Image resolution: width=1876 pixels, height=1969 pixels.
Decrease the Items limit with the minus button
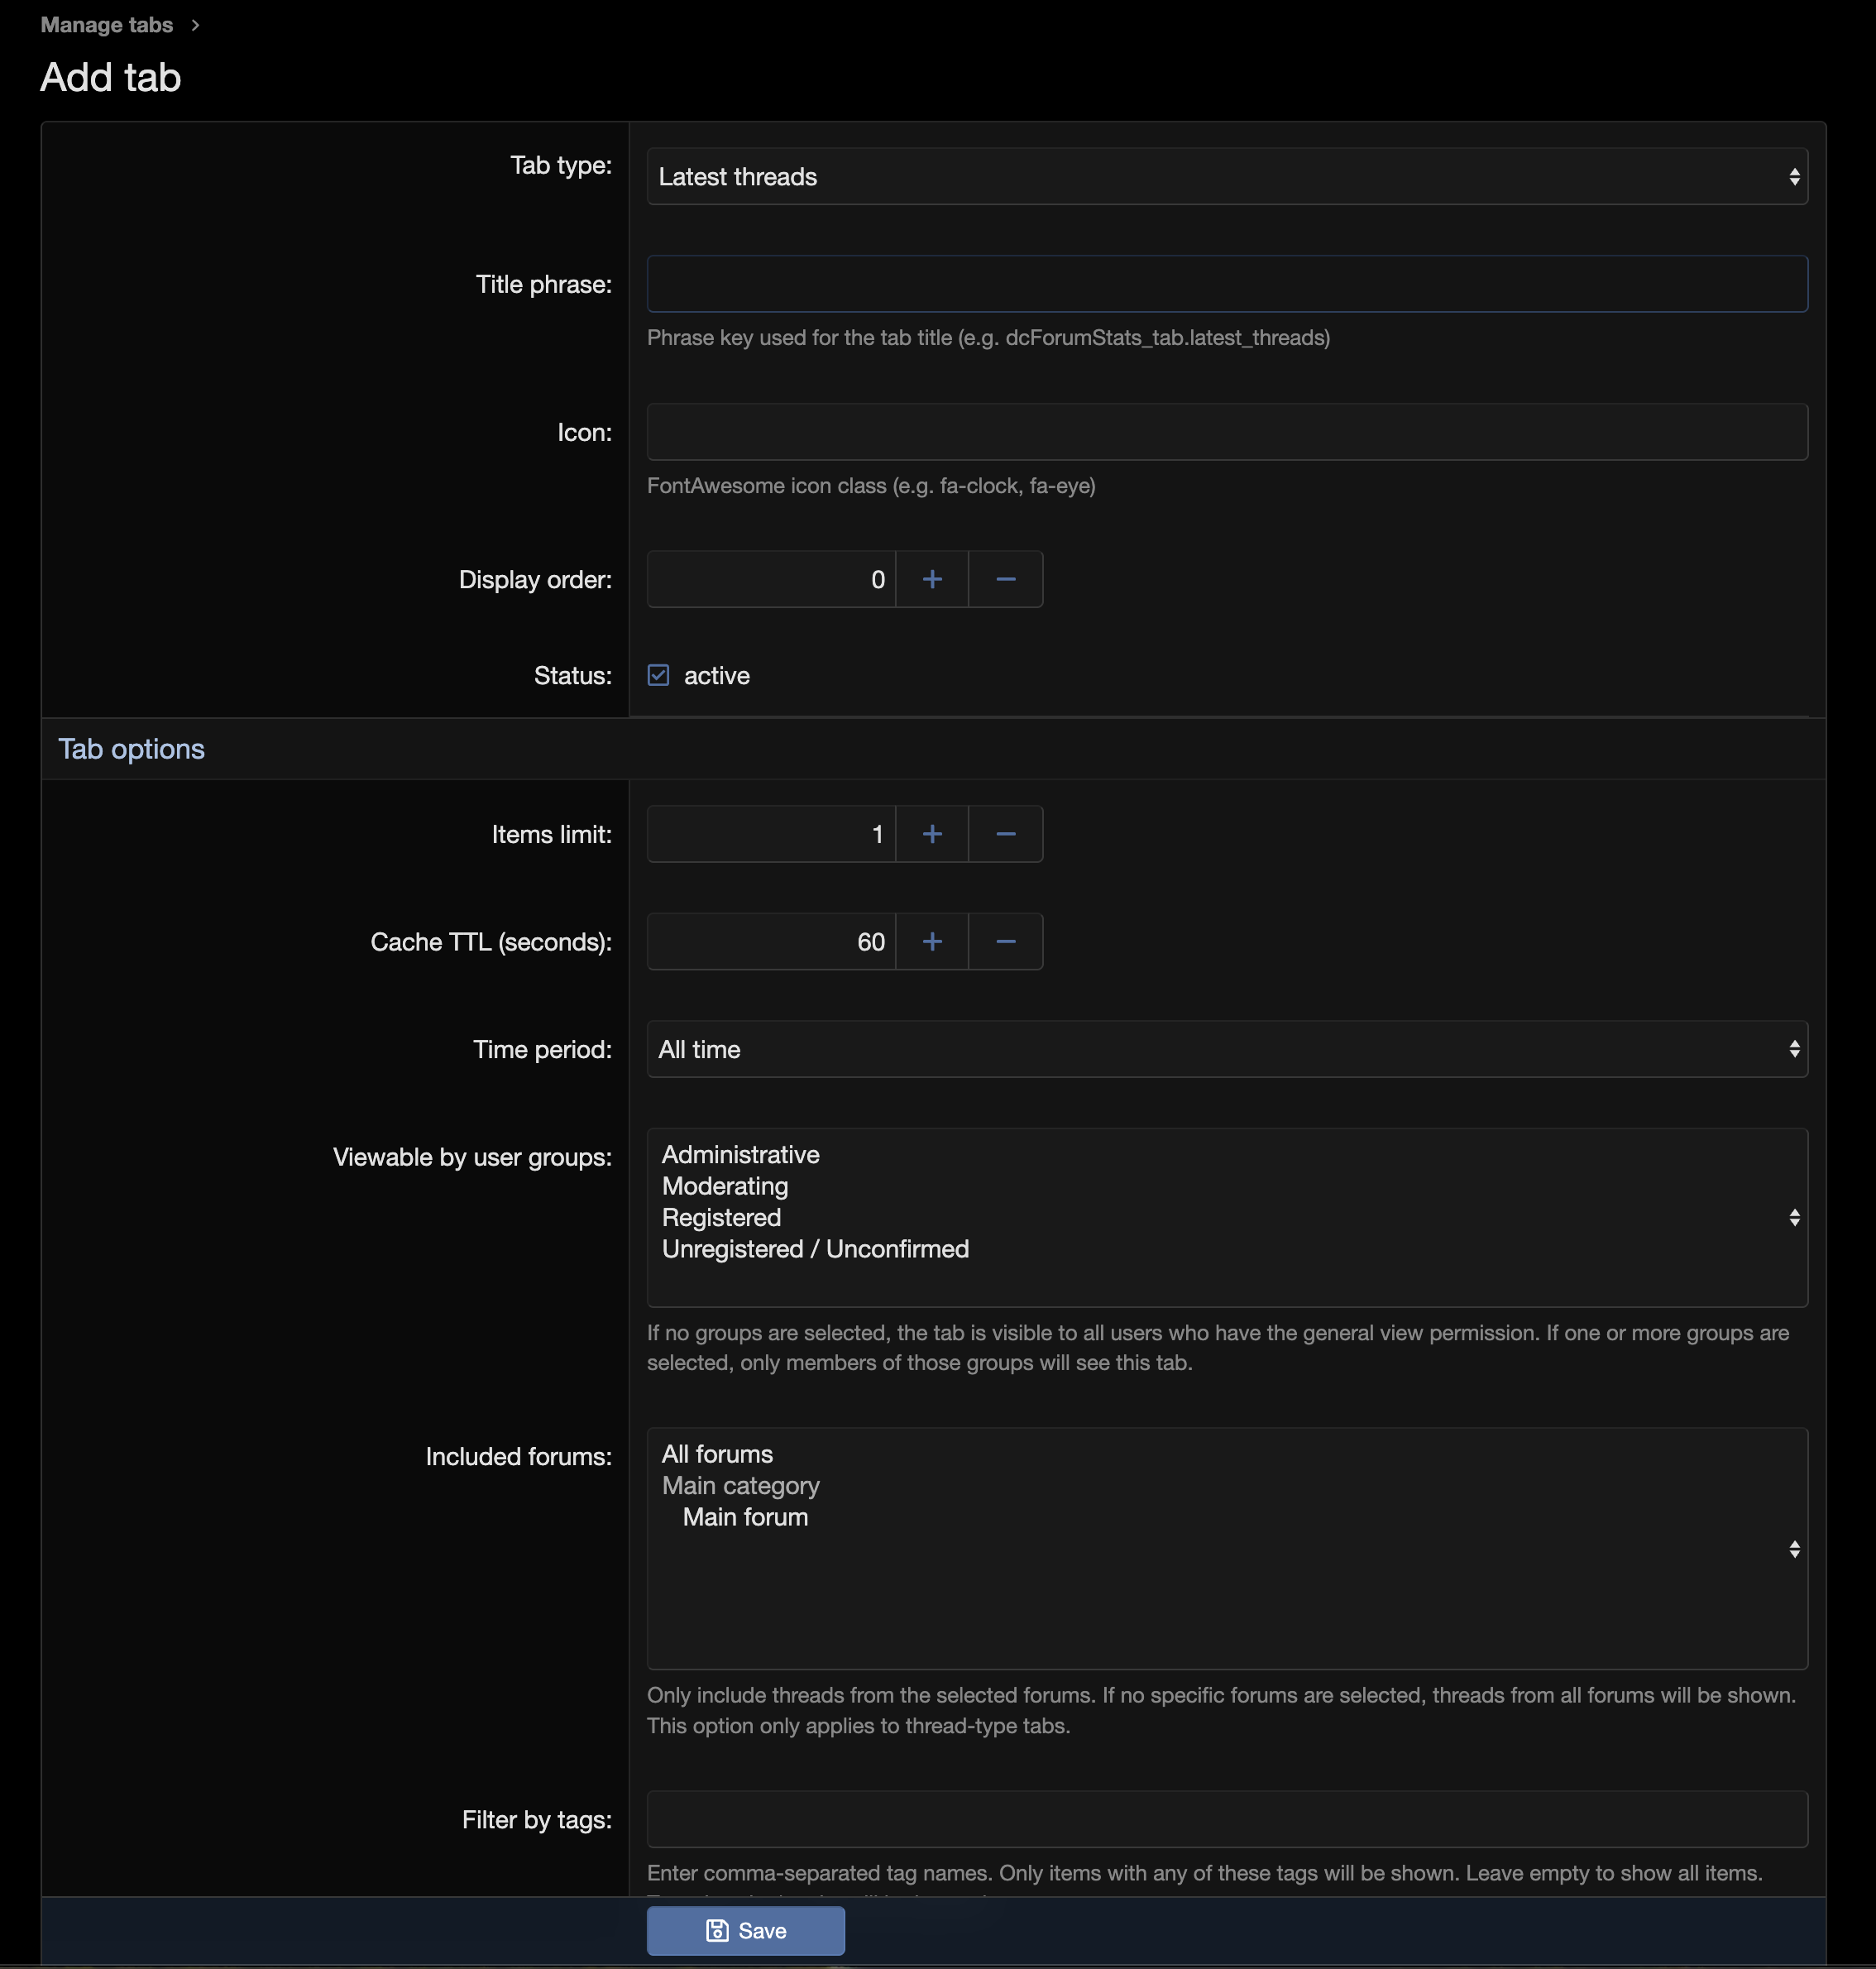pyautogui.click(x=1005, y=833)
